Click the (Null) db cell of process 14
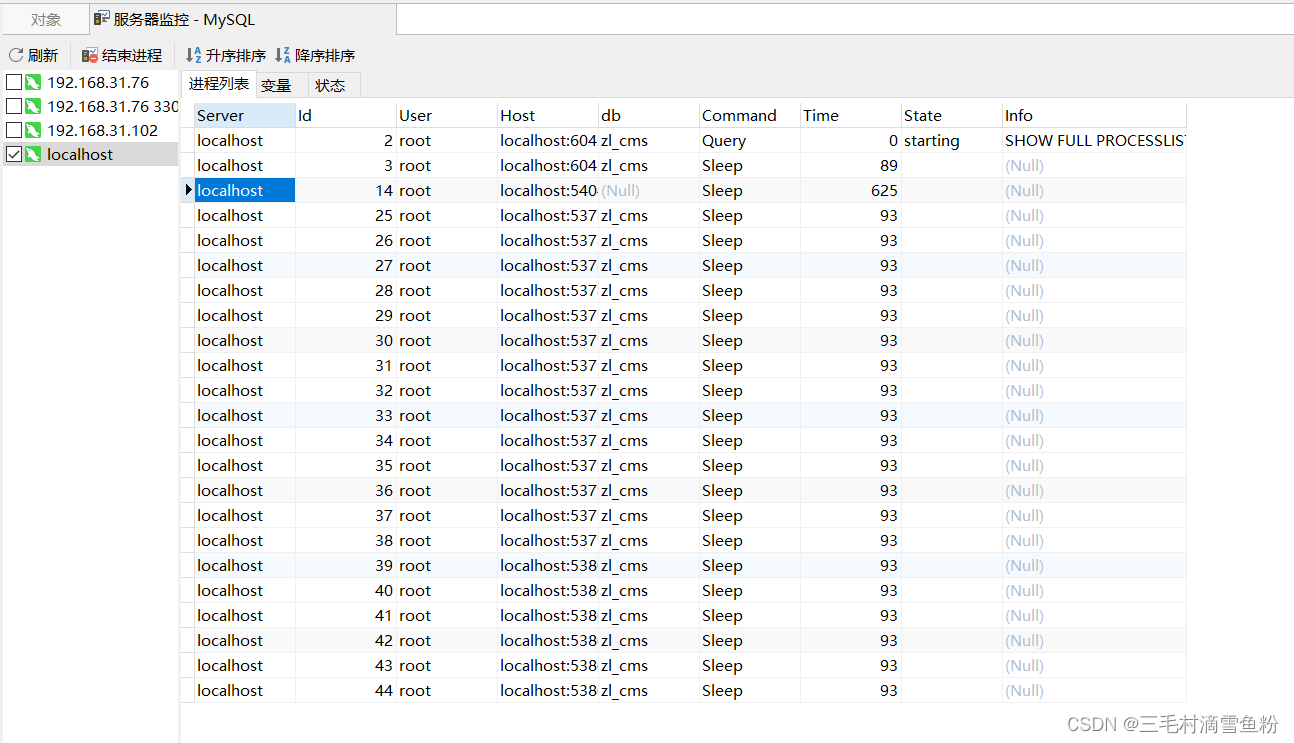This screenshot has height=743, width=1294. point(649,191)
